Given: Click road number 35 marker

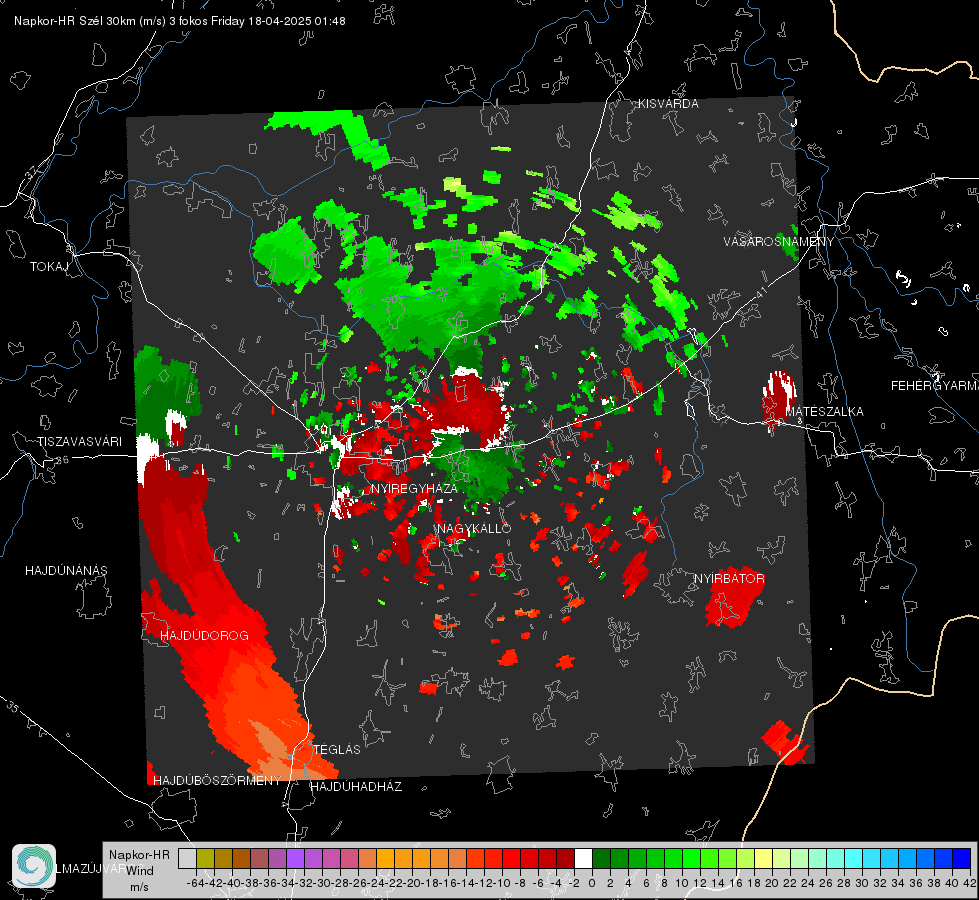Looking at the screenshot, I should pyautogui.click(x=13, y=708).
